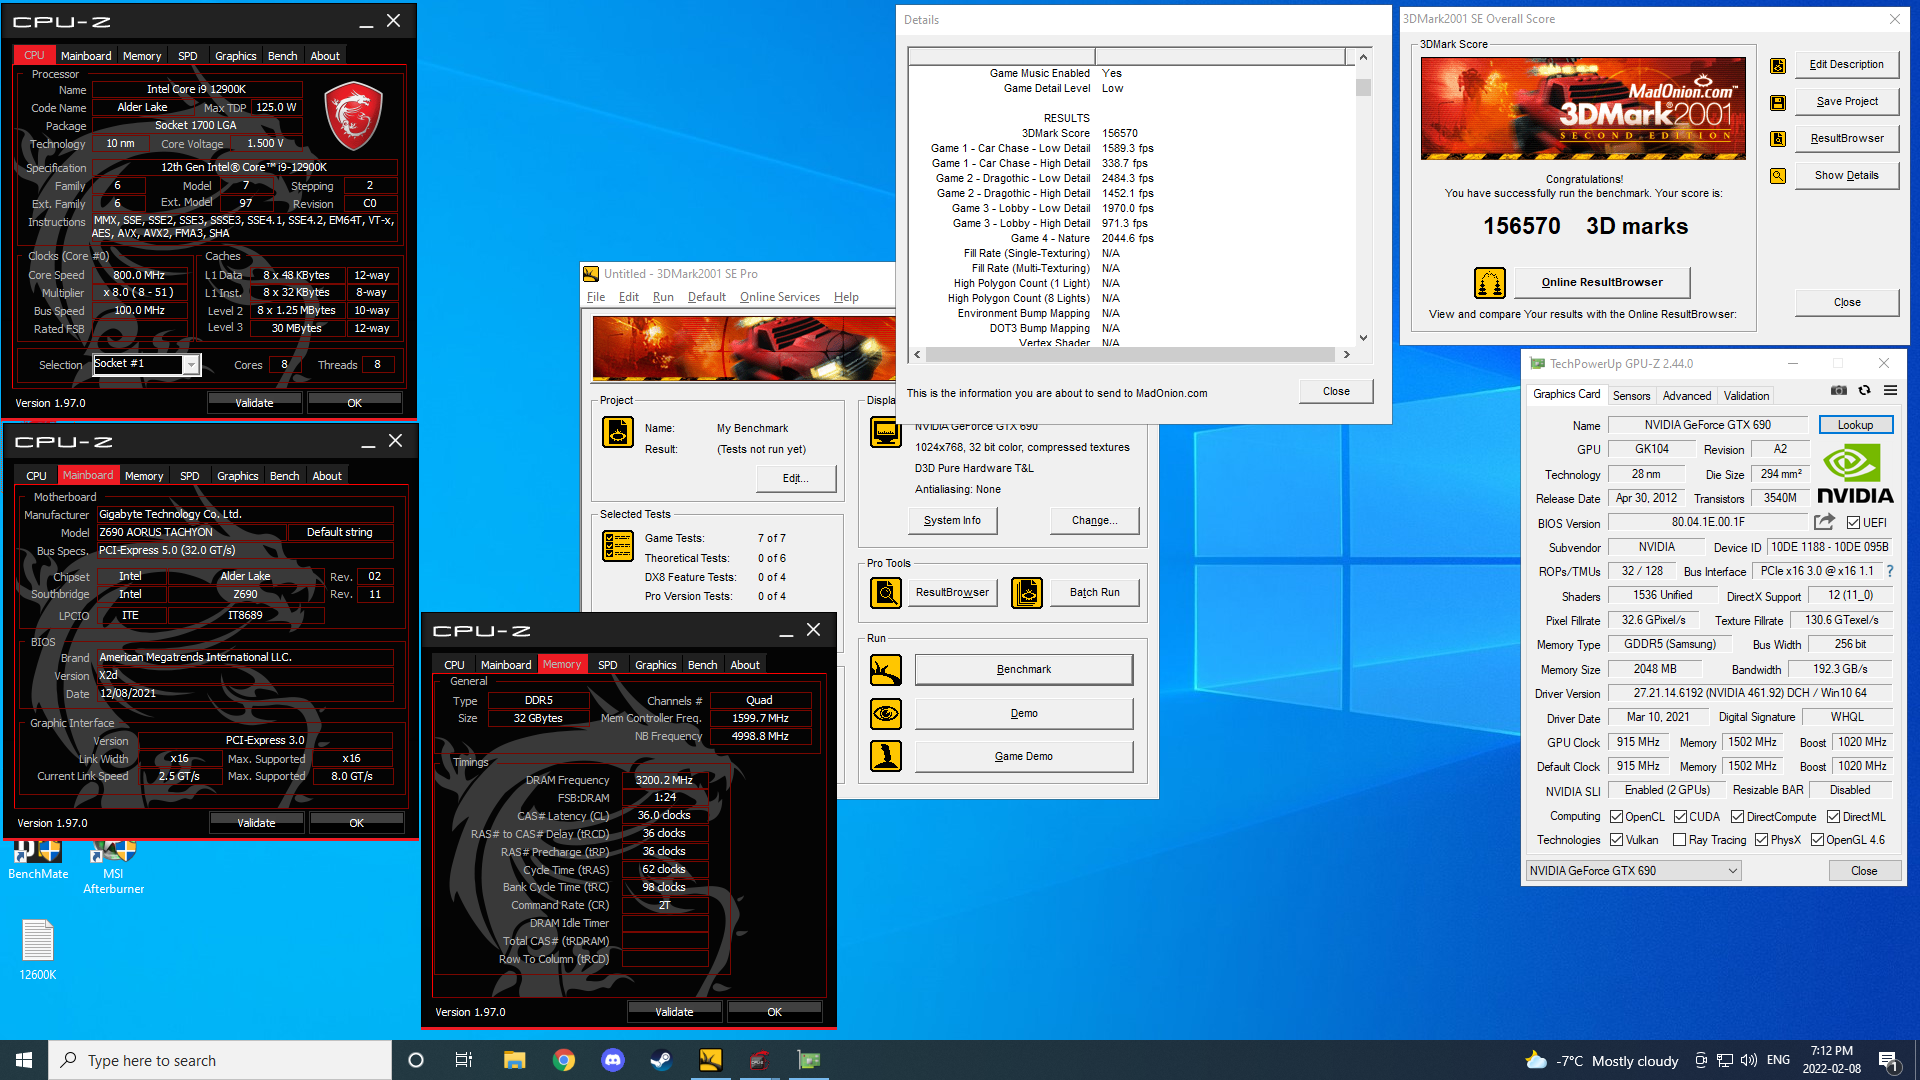The image size is (1920, 1080).
Task: Click the BIOS export share icon in GPU-Z
Action: [1825, 522]
